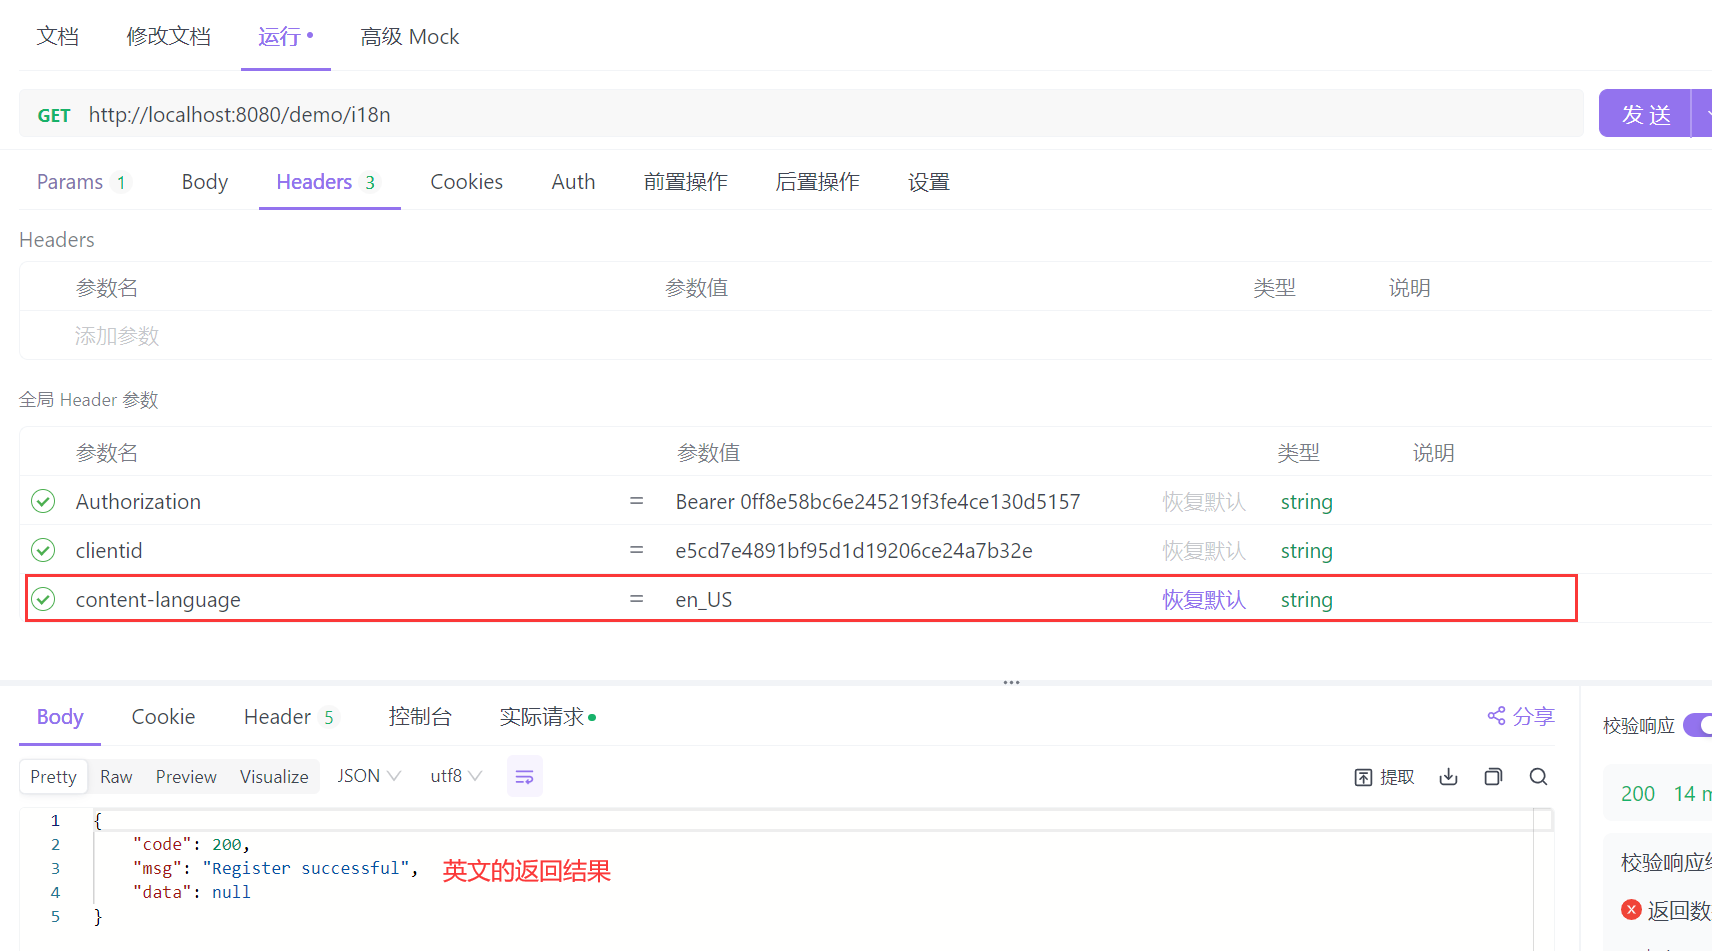Viewport: 1712px width, 951px height.
Task: Click the 添加参数 name input
Action: pyautogui.click(x=117, y=336)
